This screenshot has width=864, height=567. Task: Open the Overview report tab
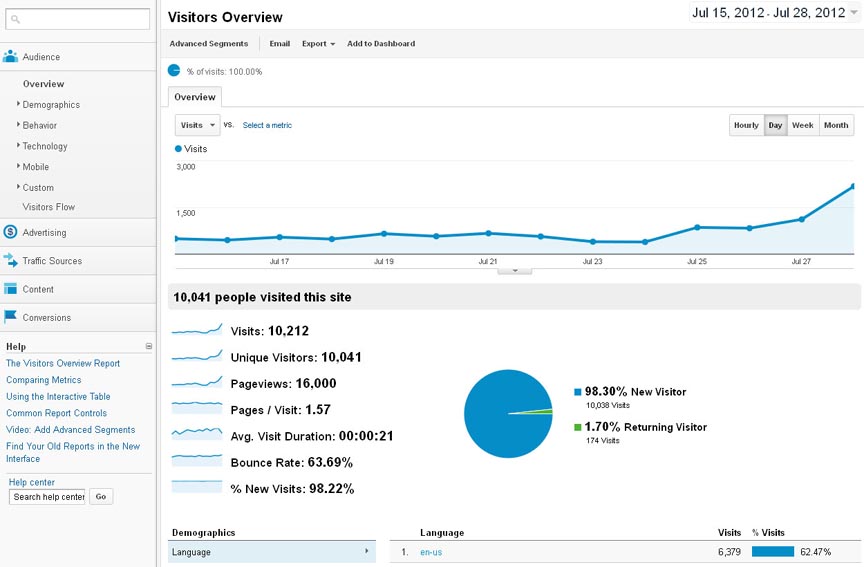point(195,96)
